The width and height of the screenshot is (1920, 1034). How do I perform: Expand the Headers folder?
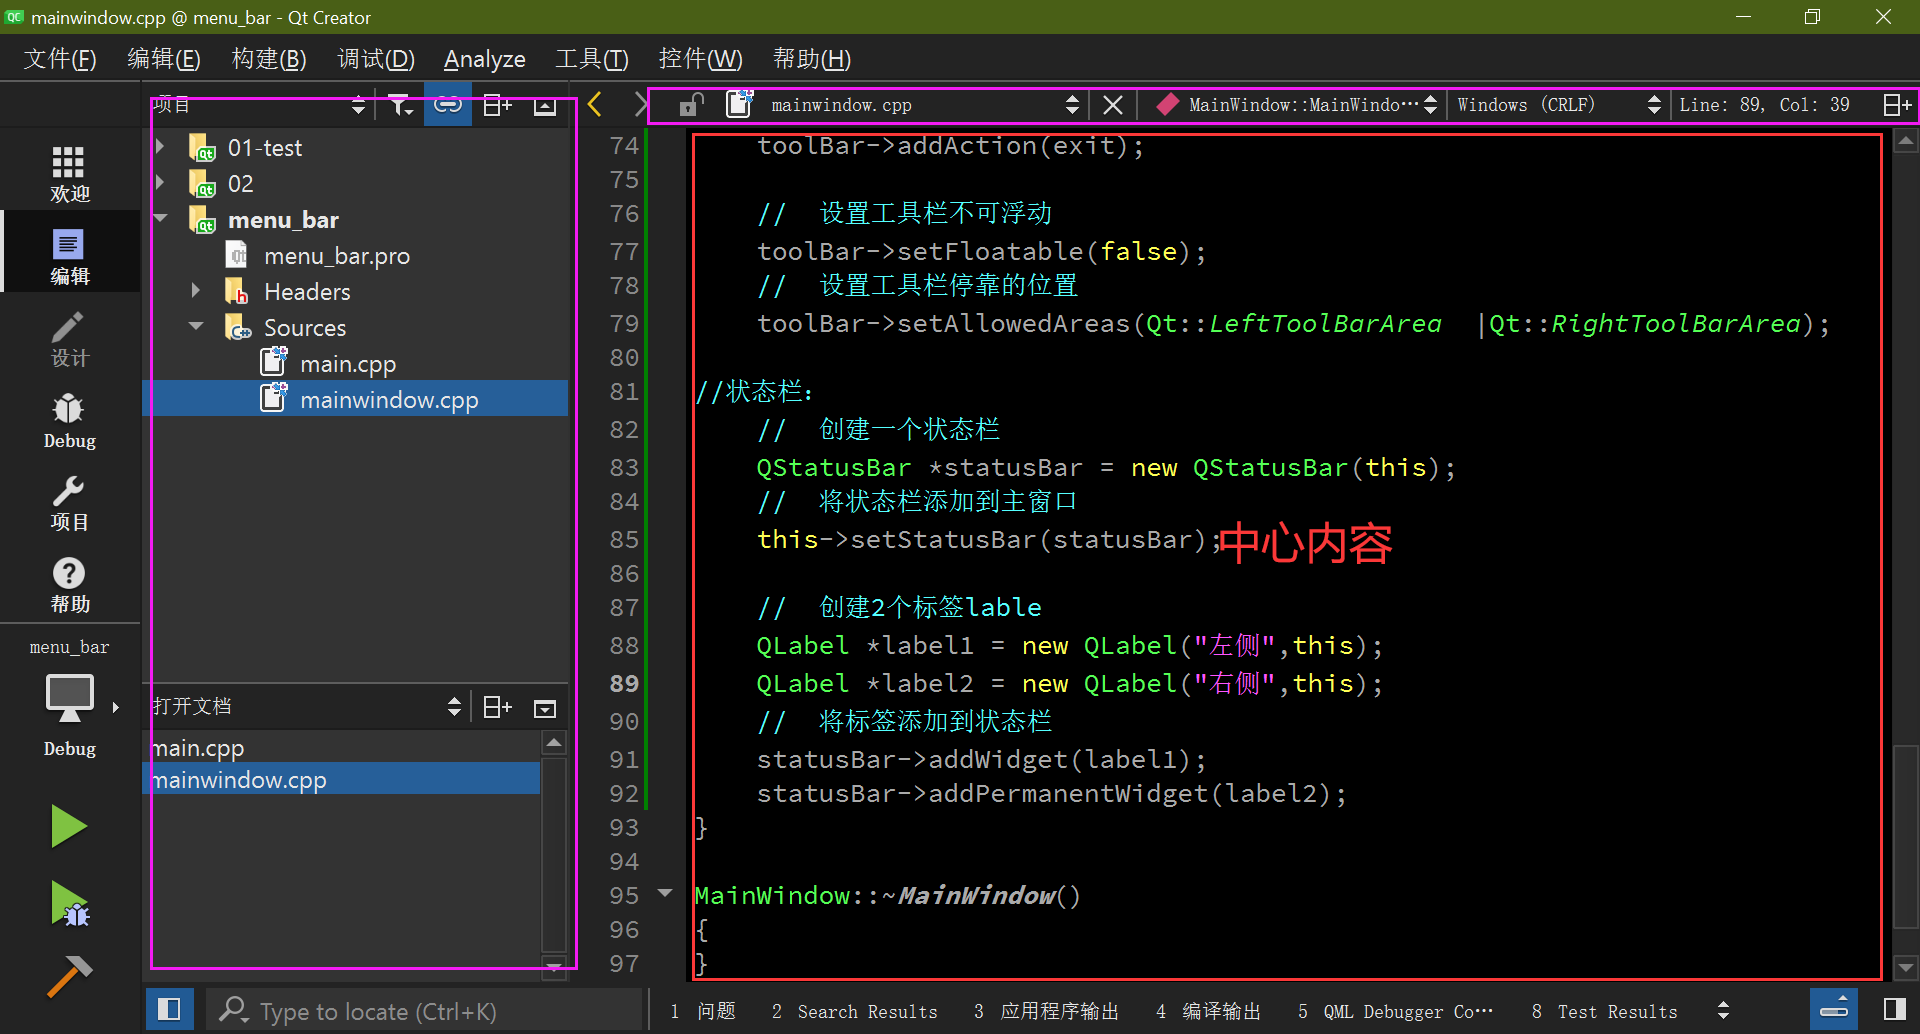point(196,291)
